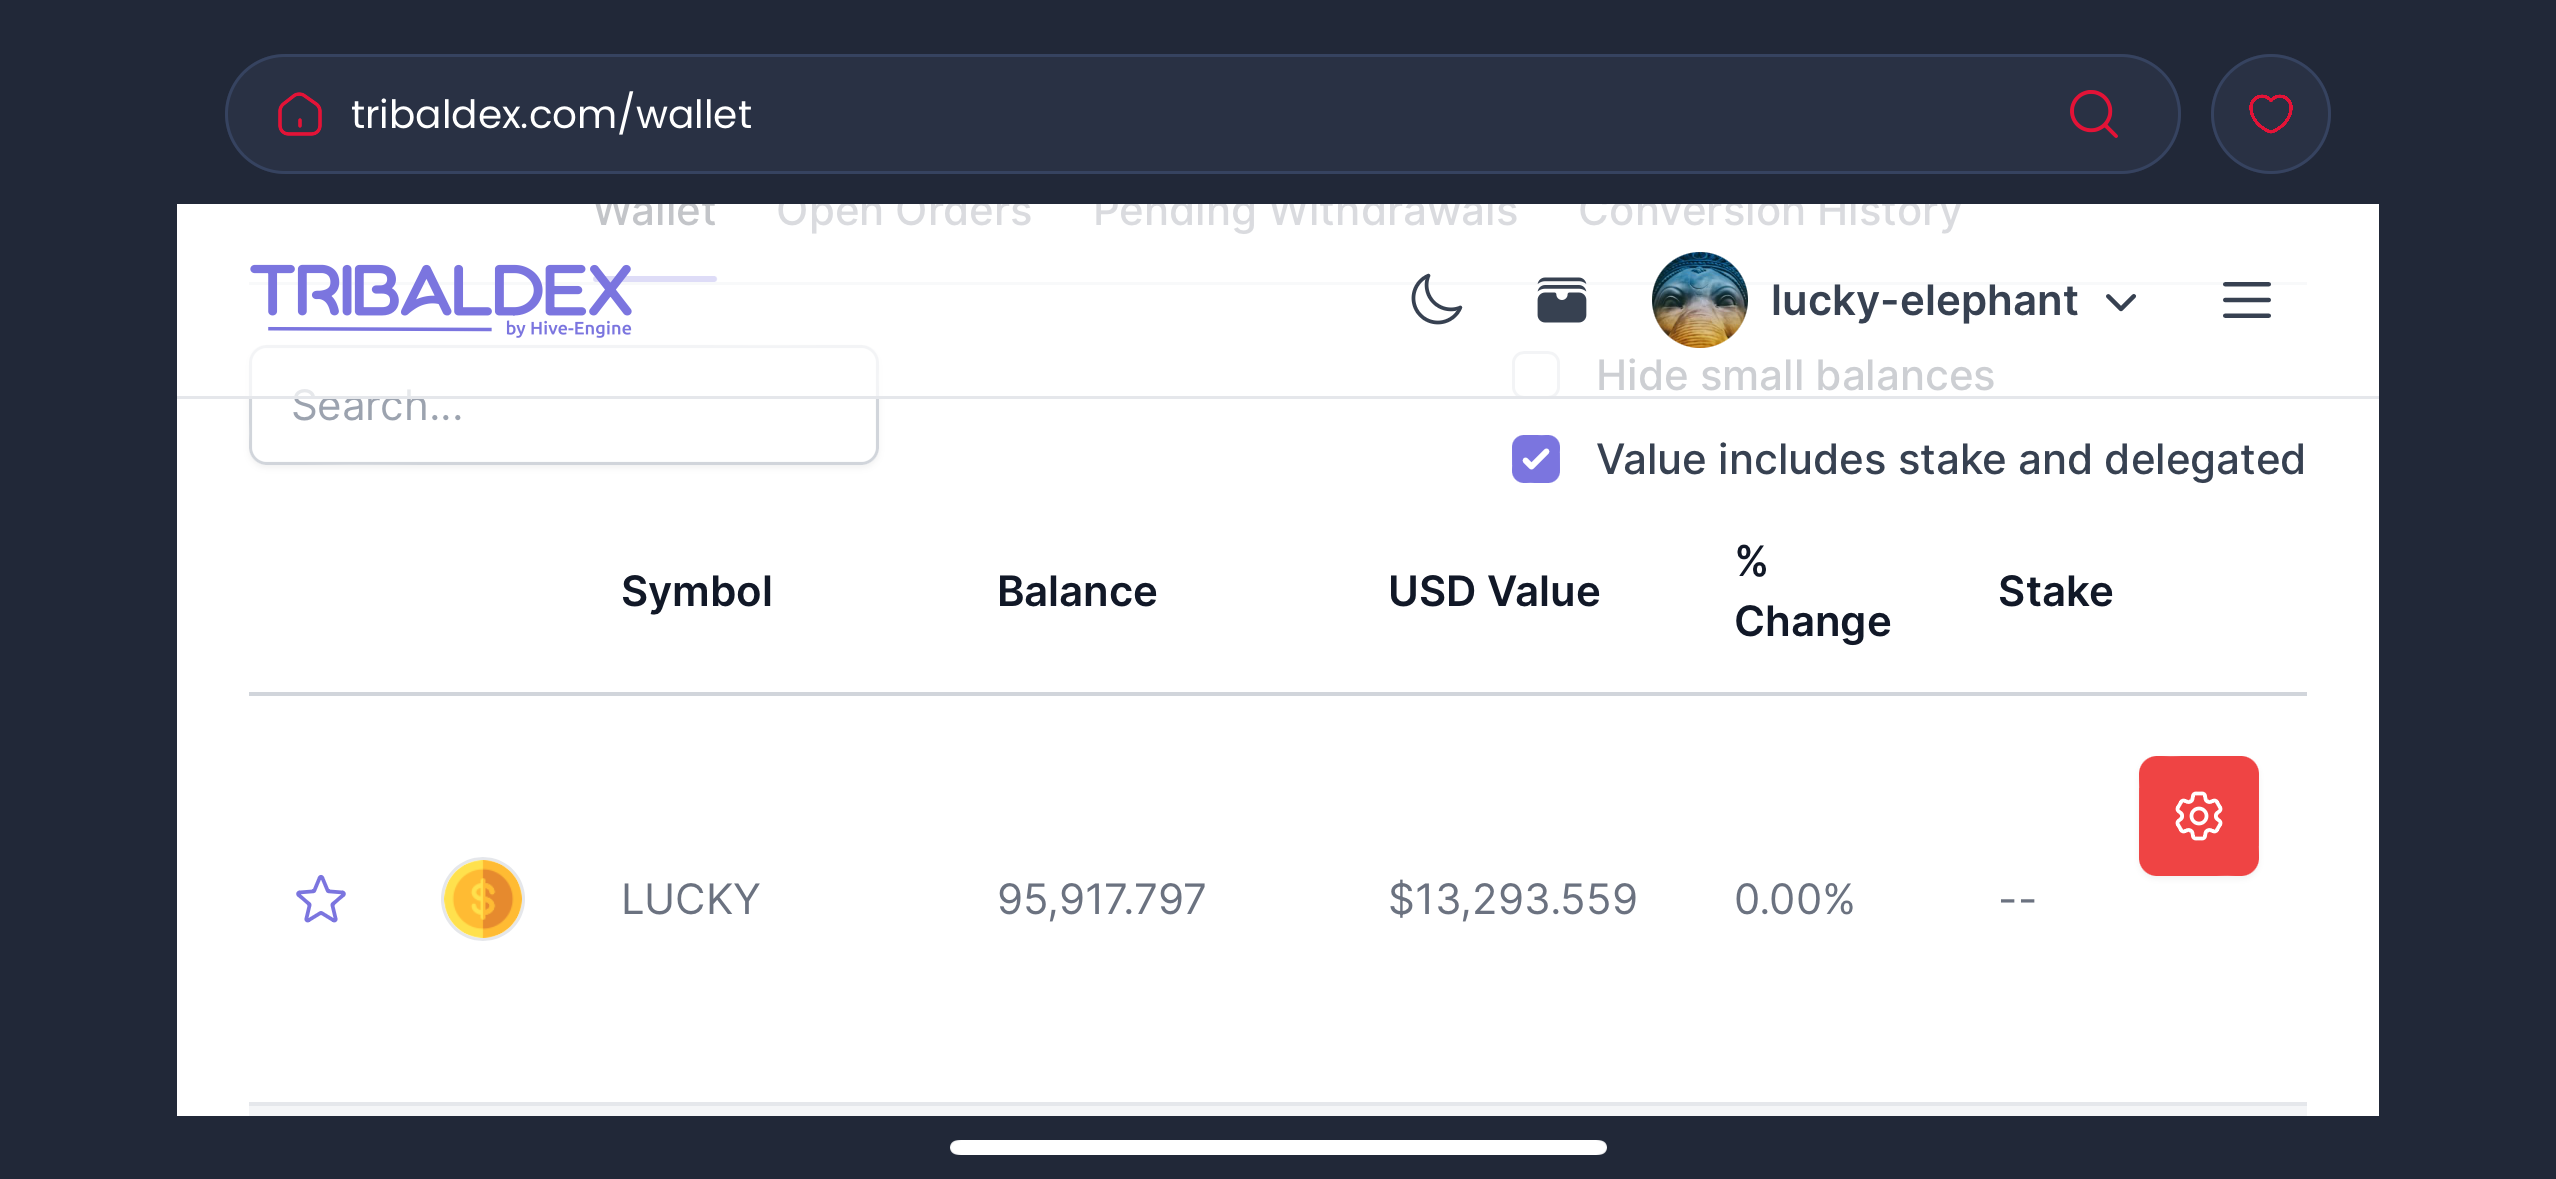Image resolution: width=2556 pixels, height=1179 pixels.
Task: Switch to dark mode via moon icon
Action: point(1436,300)
